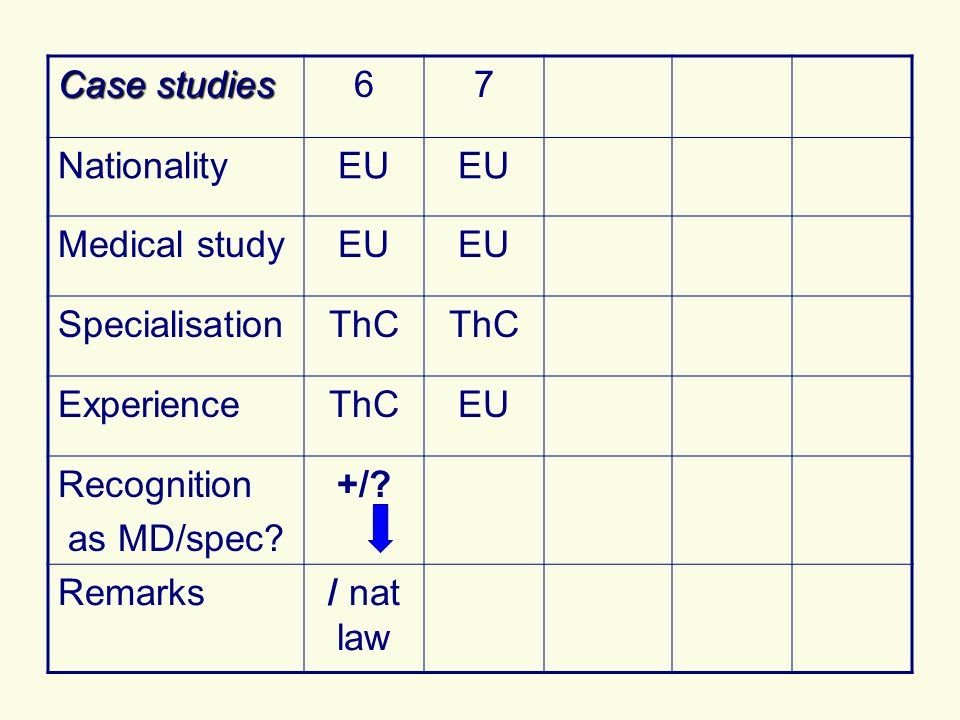Select Nationality 'EU' for case 6
960x720 pixels.
[364, 166]
